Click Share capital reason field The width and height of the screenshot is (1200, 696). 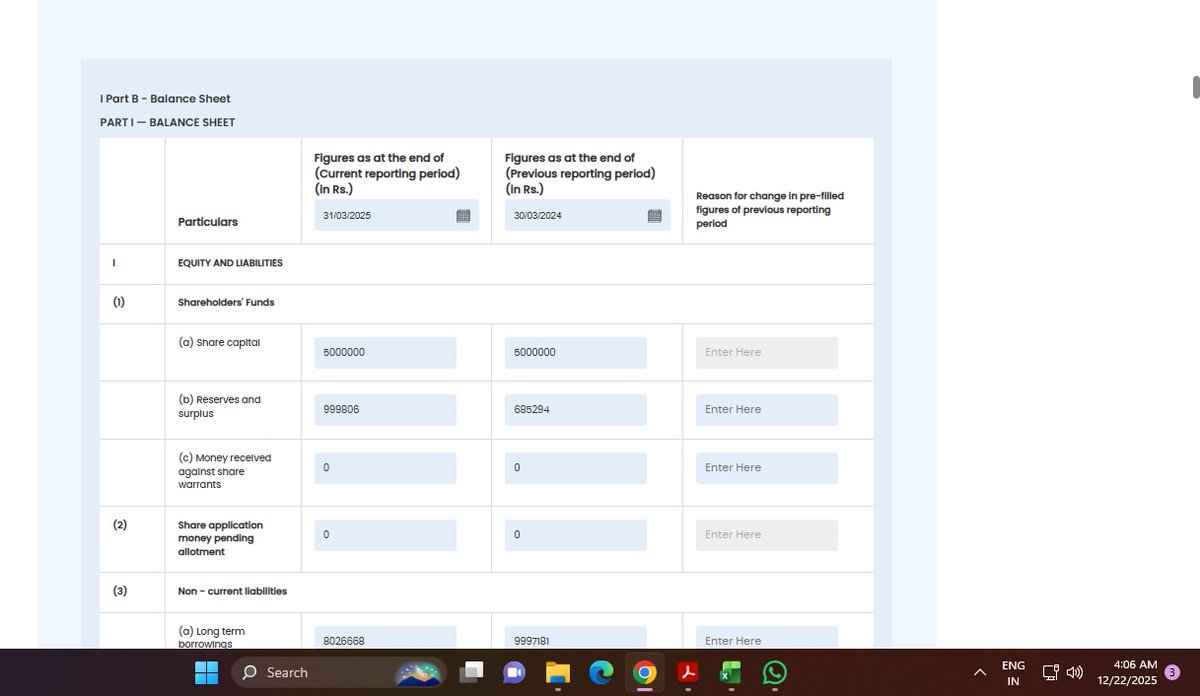click(x=767, y=353)
